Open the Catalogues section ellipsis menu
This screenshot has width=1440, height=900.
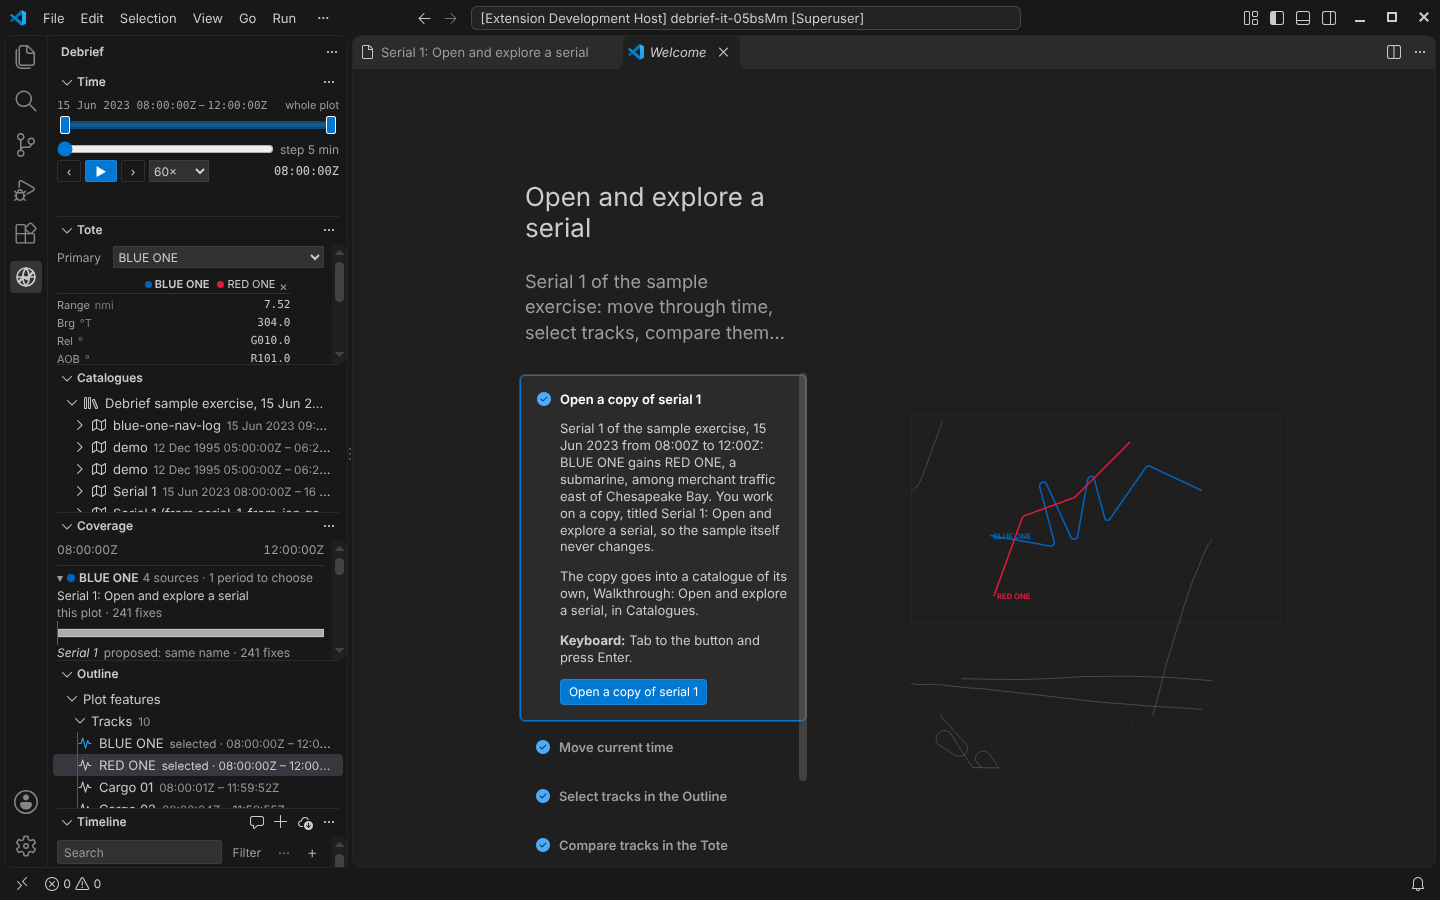[329, 378]
